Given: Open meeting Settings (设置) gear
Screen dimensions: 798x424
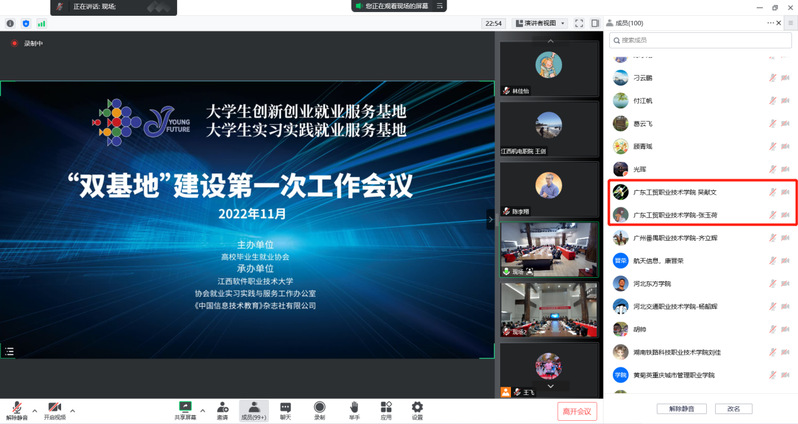Looking at the screenshot, I should [x=418, y=410].
